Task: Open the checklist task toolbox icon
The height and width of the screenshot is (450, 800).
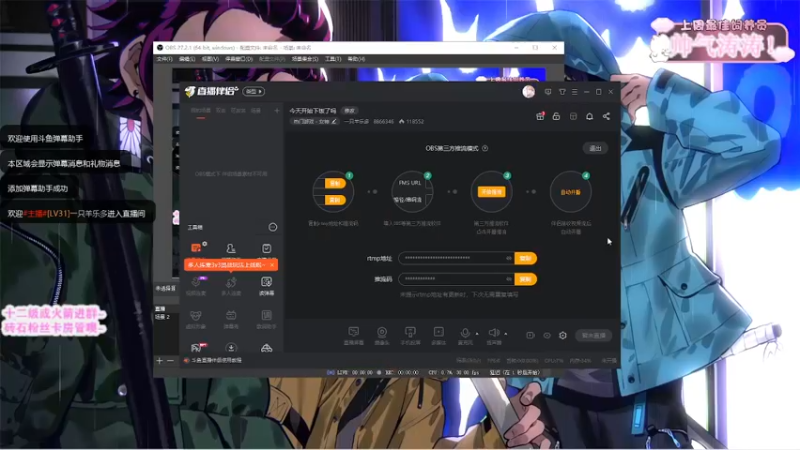Action: (266, 248)
